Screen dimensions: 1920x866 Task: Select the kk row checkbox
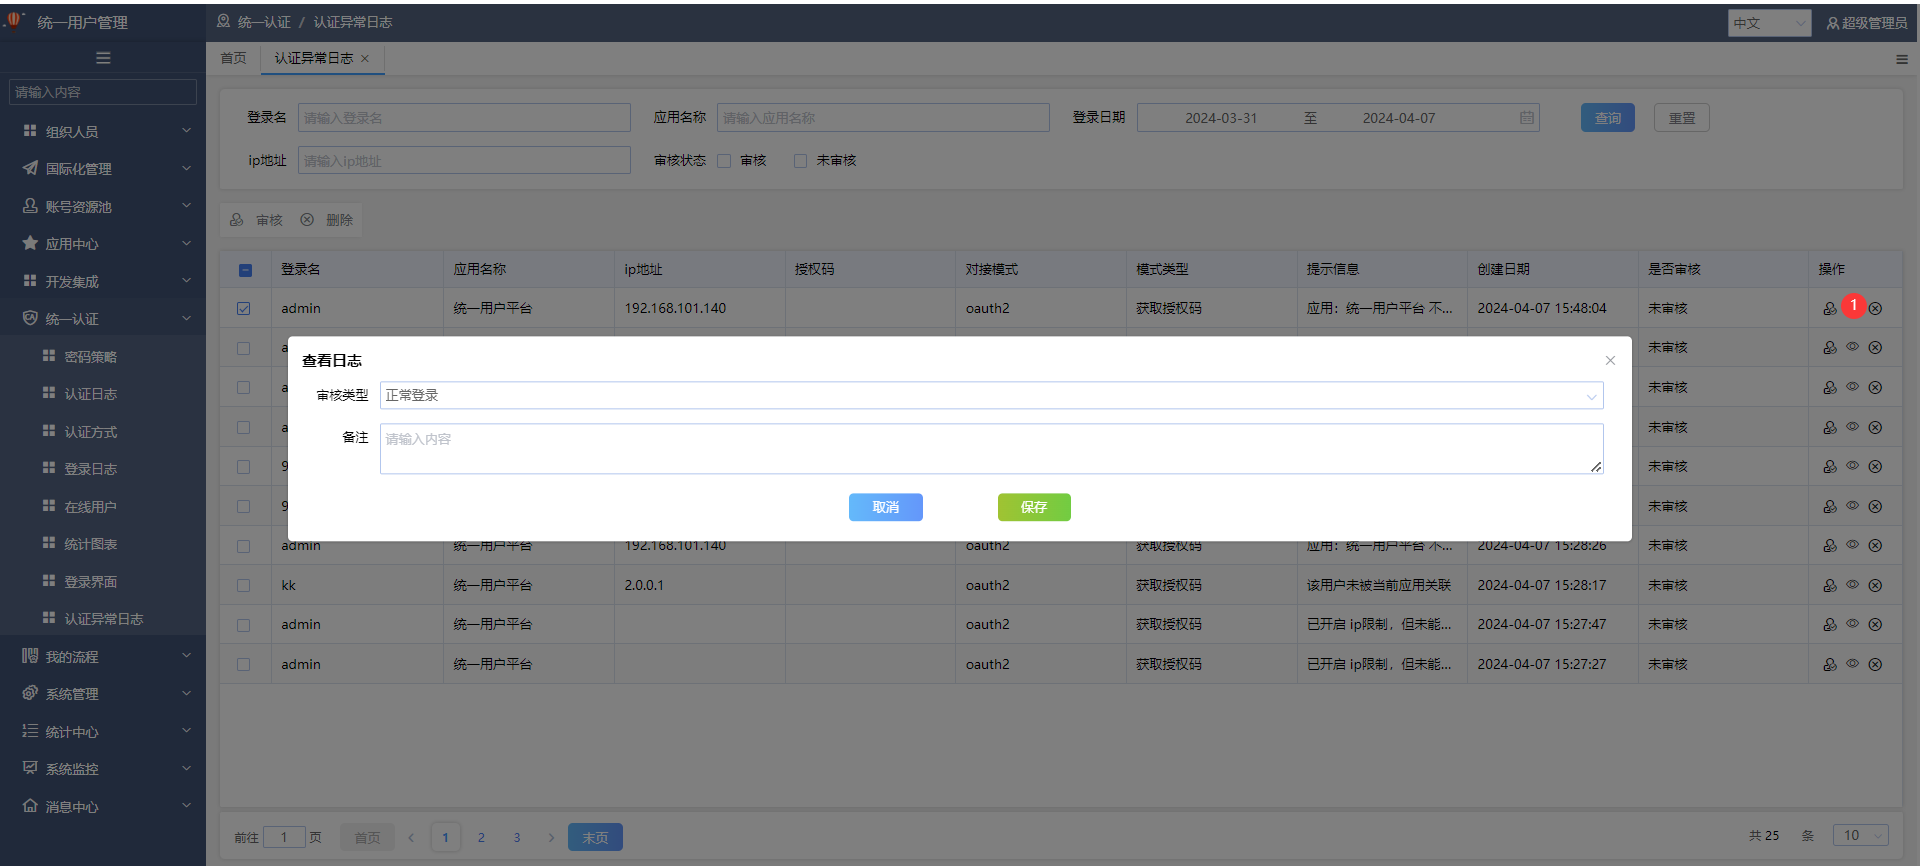pos(244,586)
